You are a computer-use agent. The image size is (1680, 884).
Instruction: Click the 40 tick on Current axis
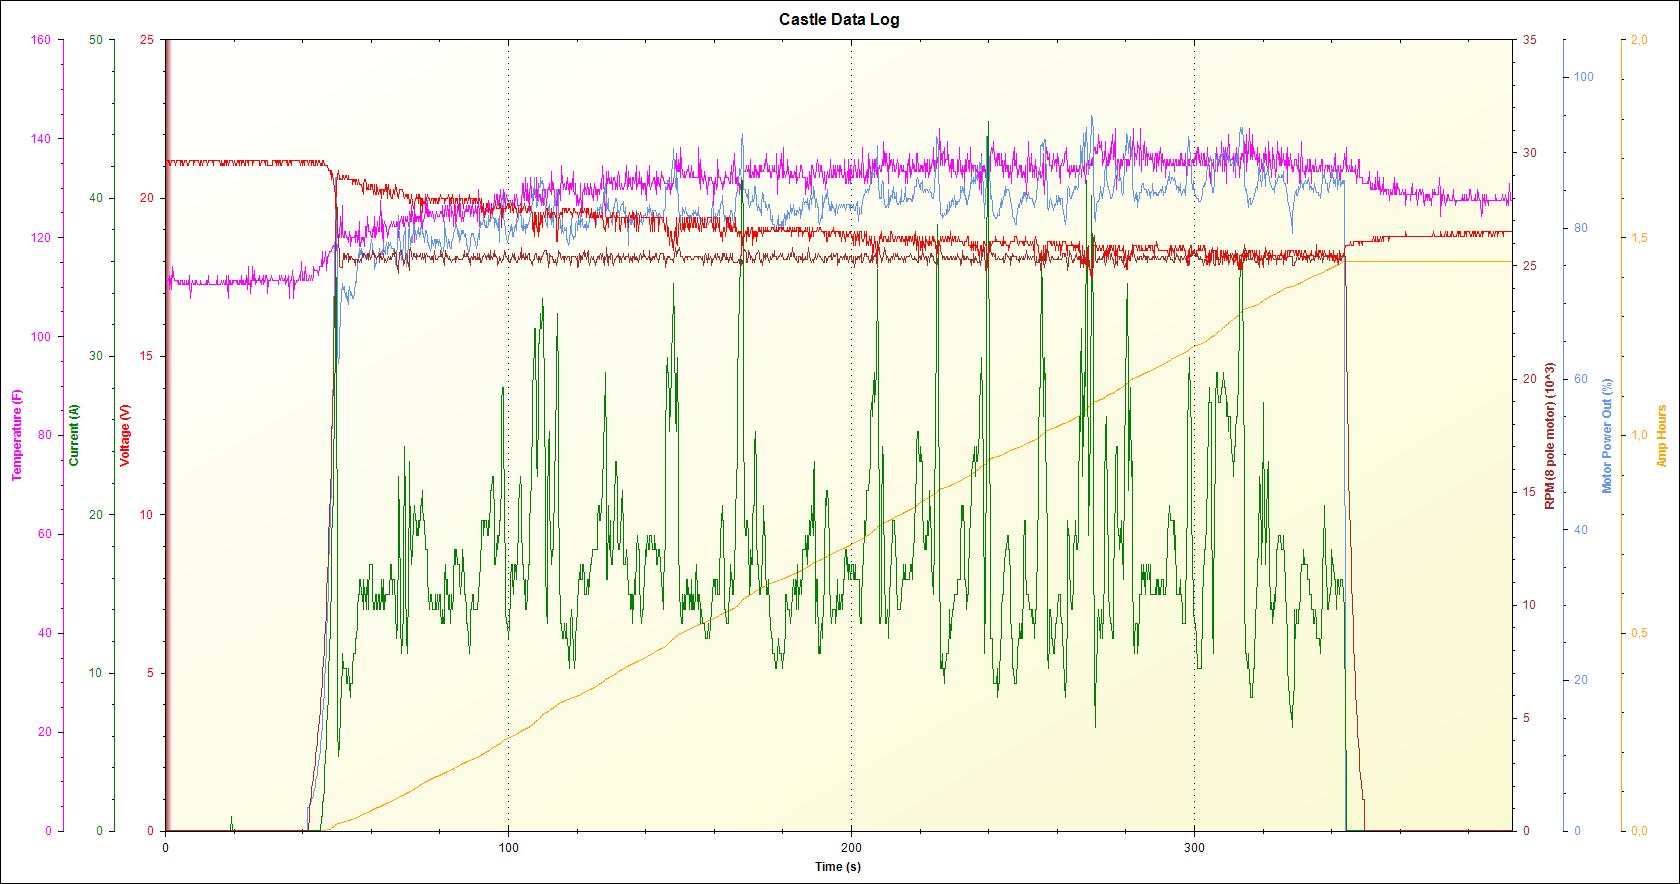click(96, 198)
